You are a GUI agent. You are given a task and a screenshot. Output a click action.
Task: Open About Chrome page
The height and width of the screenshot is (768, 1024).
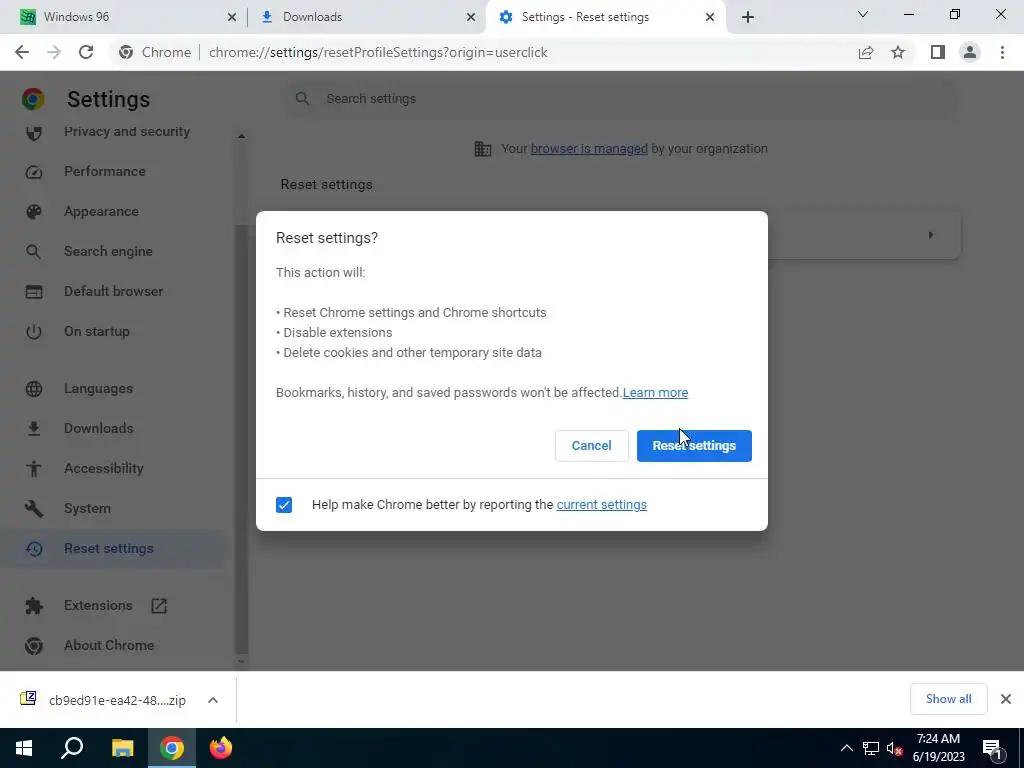[x=111, y=645]
